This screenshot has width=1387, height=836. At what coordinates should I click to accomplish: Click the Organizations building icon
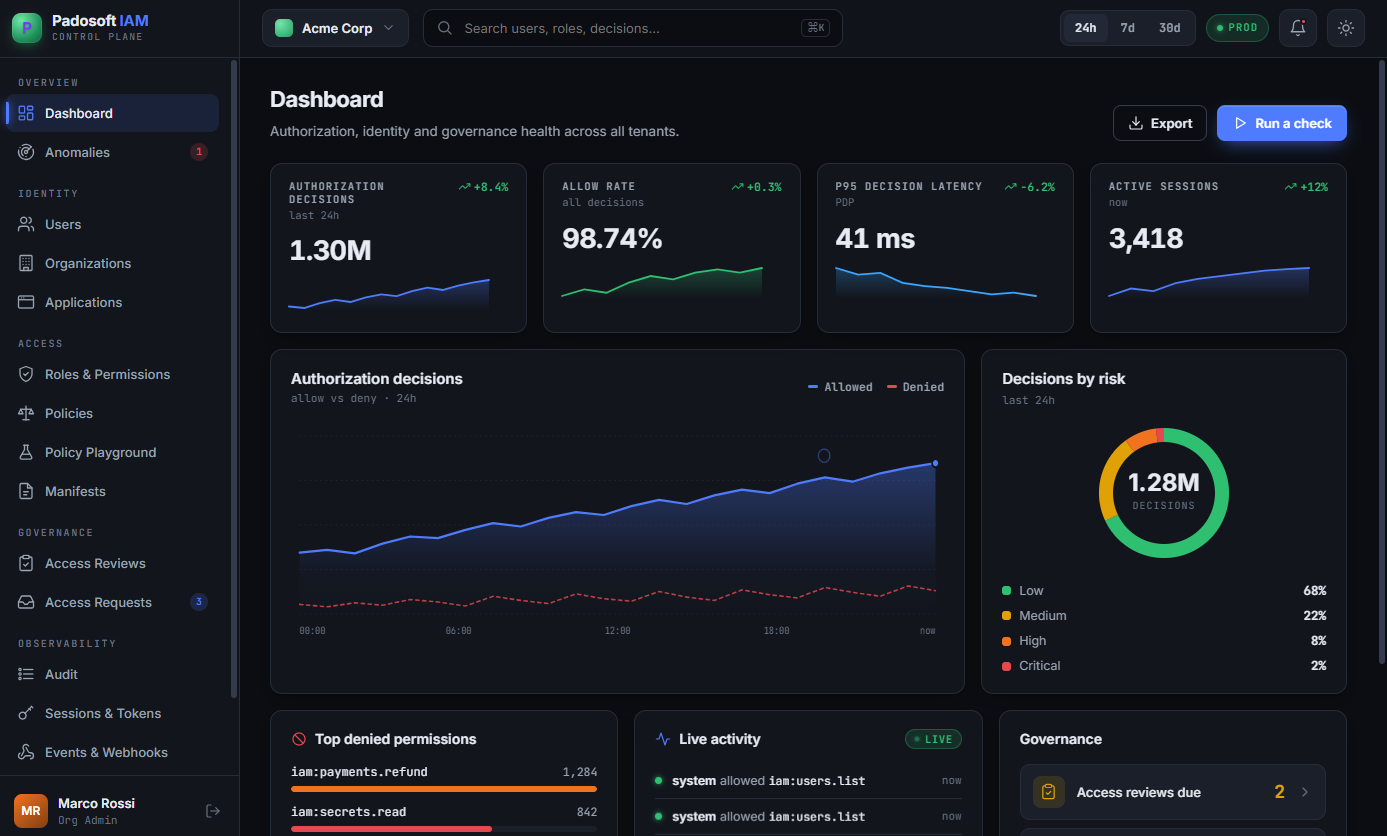click(x=26, y=263)
